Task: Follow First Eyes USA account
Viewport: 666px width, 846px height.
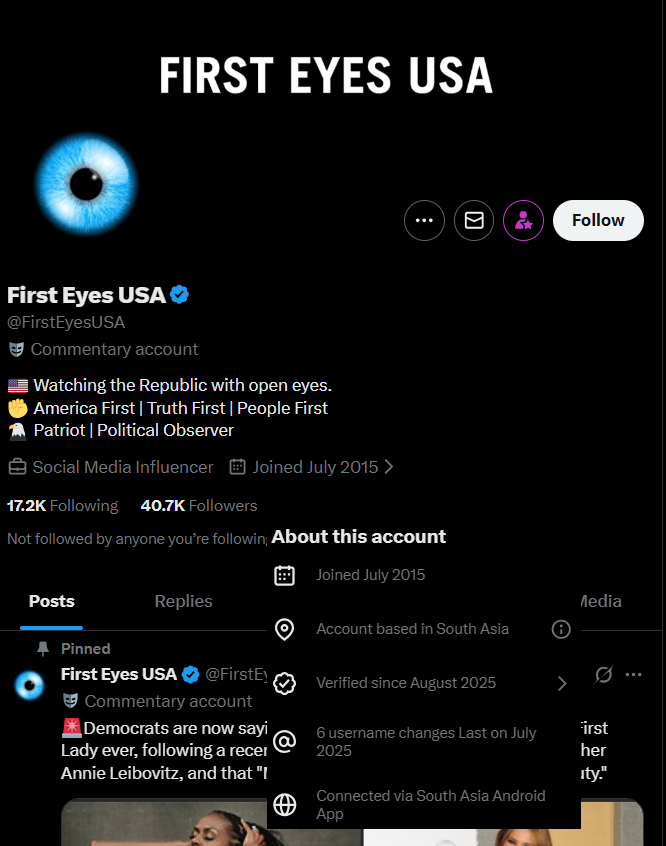Action: 598,220
